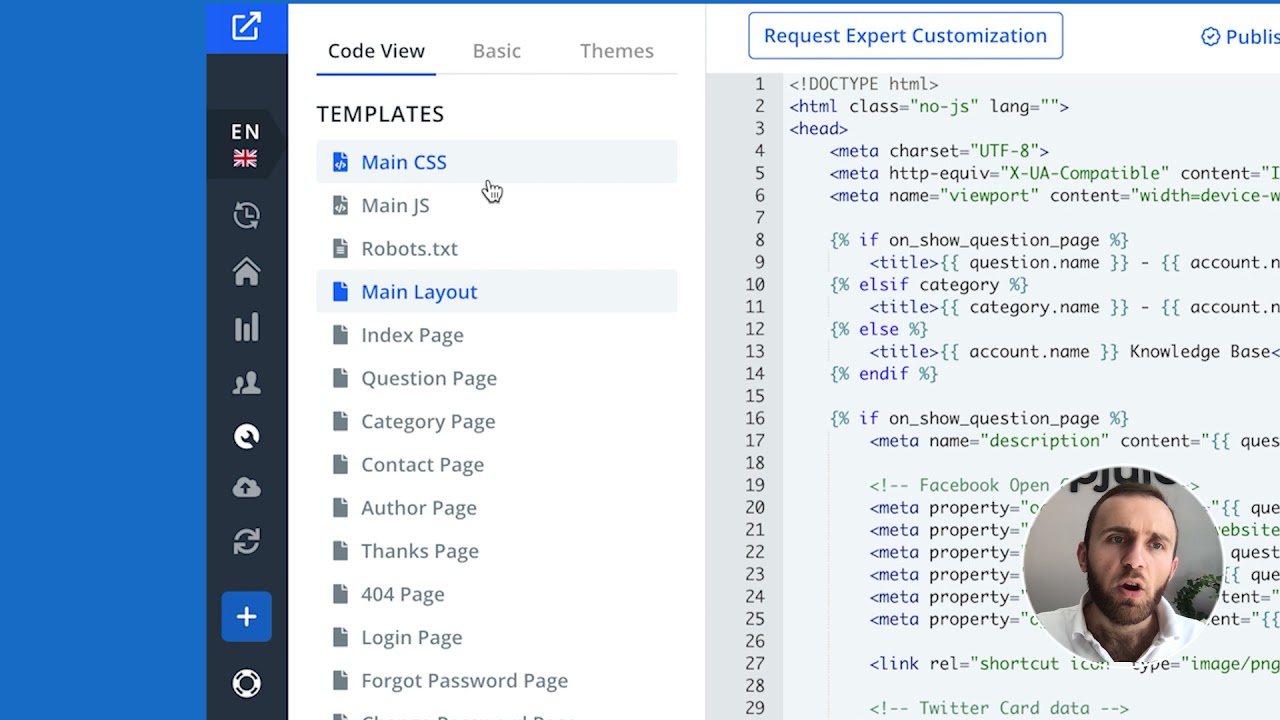Screen dimensions: 1280x720
Task: Click the Author Page file icon
Action: (x=340, y=508)
